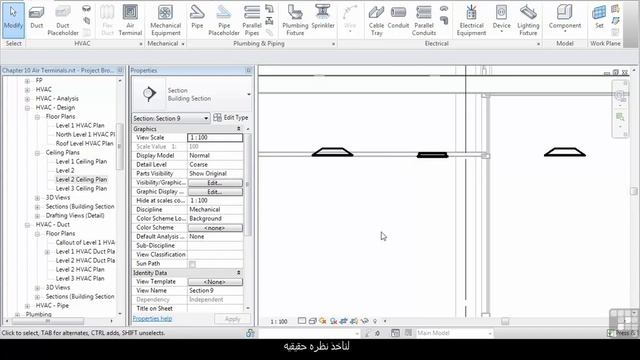This screenshot has width=640, height=360.
Task: Select the Device tool
Action: pyautogui.click(x=502, y=18)
